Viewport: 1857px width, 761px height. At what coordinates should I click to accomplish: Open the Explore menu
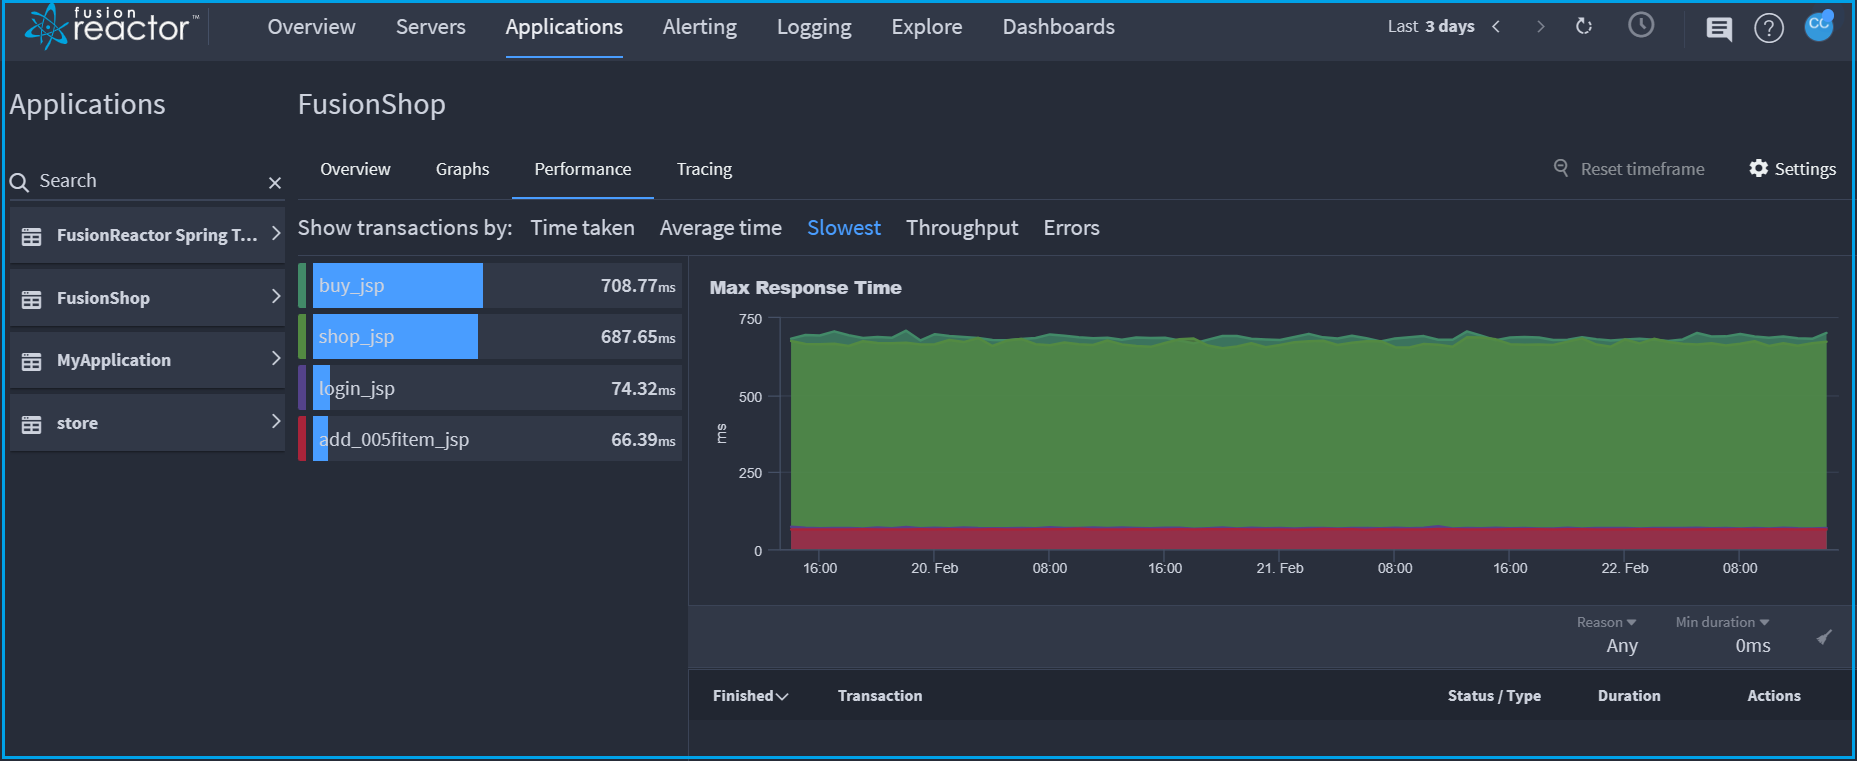(x=926, y=27)
